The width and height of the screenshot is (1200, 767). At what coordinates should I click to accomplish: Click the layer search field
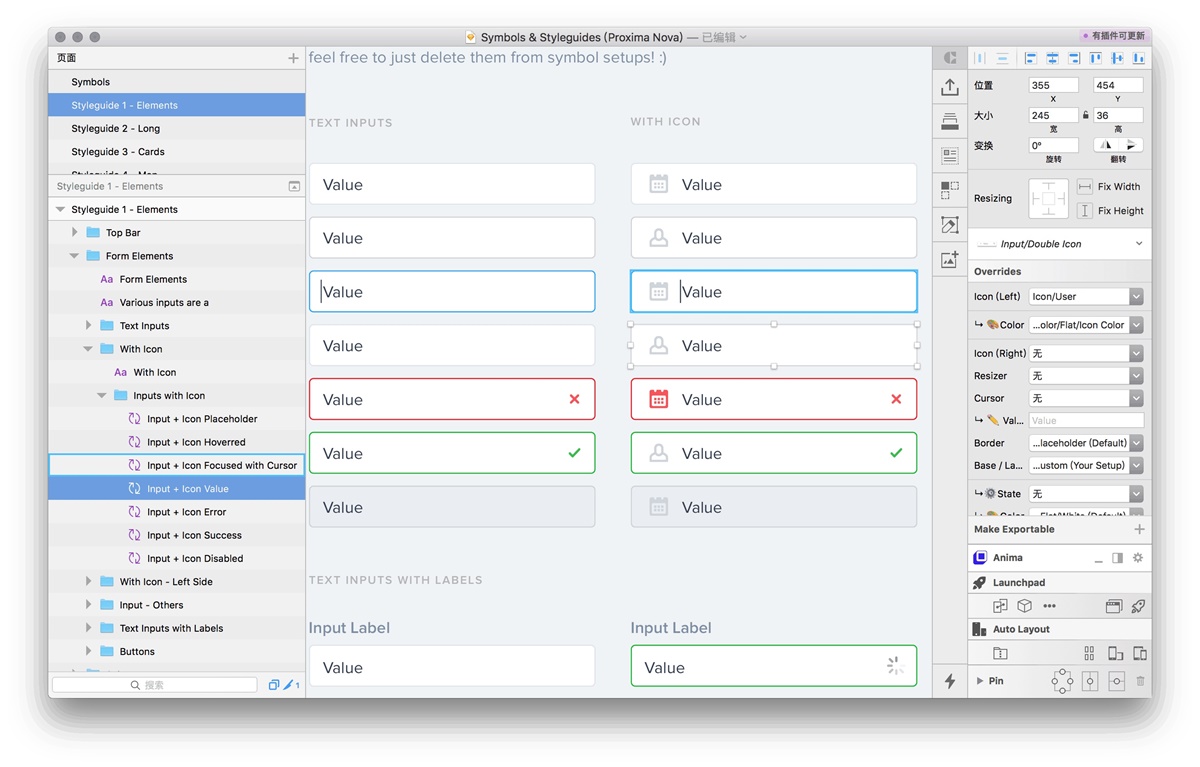point(154,685)
